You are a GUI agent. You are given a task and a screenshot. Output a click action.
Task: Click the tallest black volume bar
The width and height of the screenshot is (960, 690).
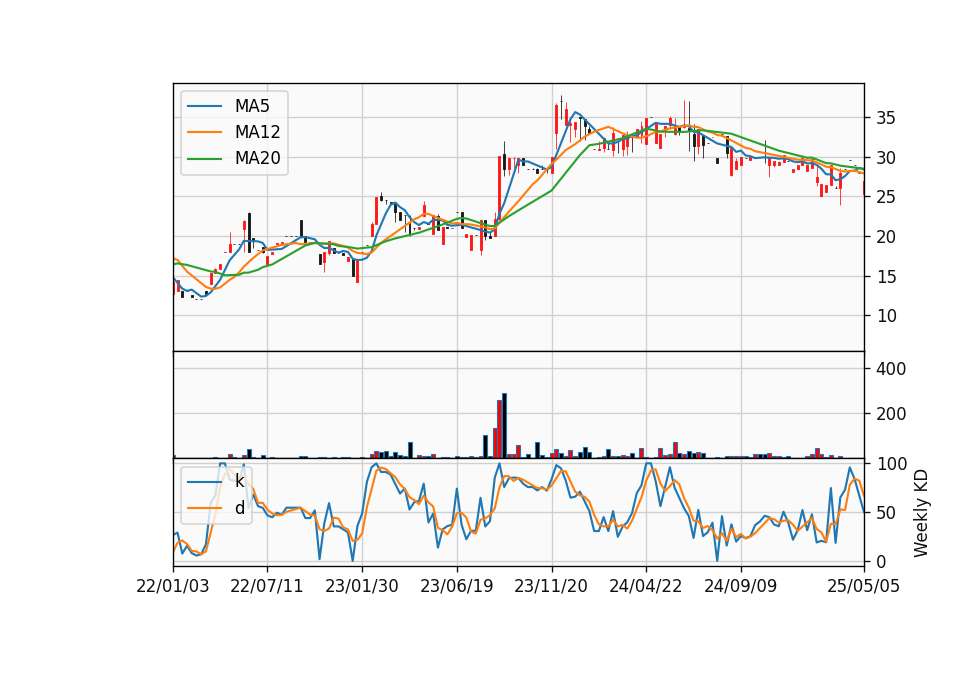tap(504, 426)
